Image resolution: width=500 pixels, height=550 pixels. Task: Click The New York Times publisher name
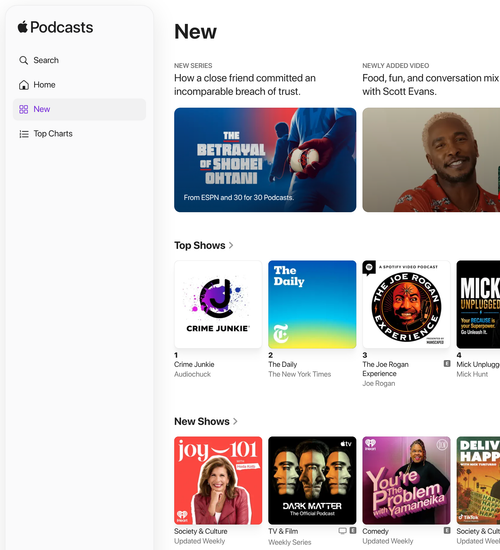click(300, 374)
